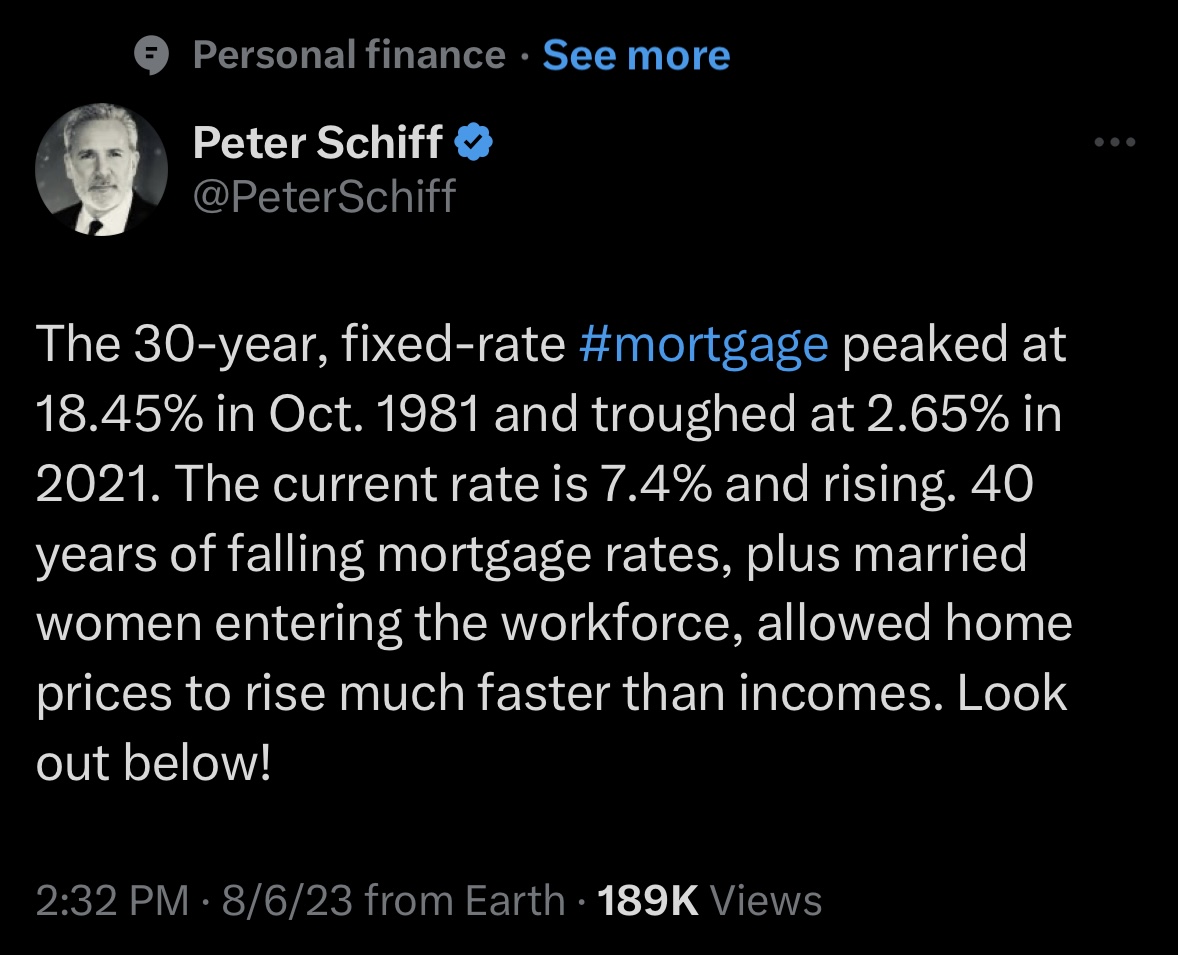Click the blue verified checkmark badge
The width and height of the screenshot is (1178, 955).
pos(474,142)
